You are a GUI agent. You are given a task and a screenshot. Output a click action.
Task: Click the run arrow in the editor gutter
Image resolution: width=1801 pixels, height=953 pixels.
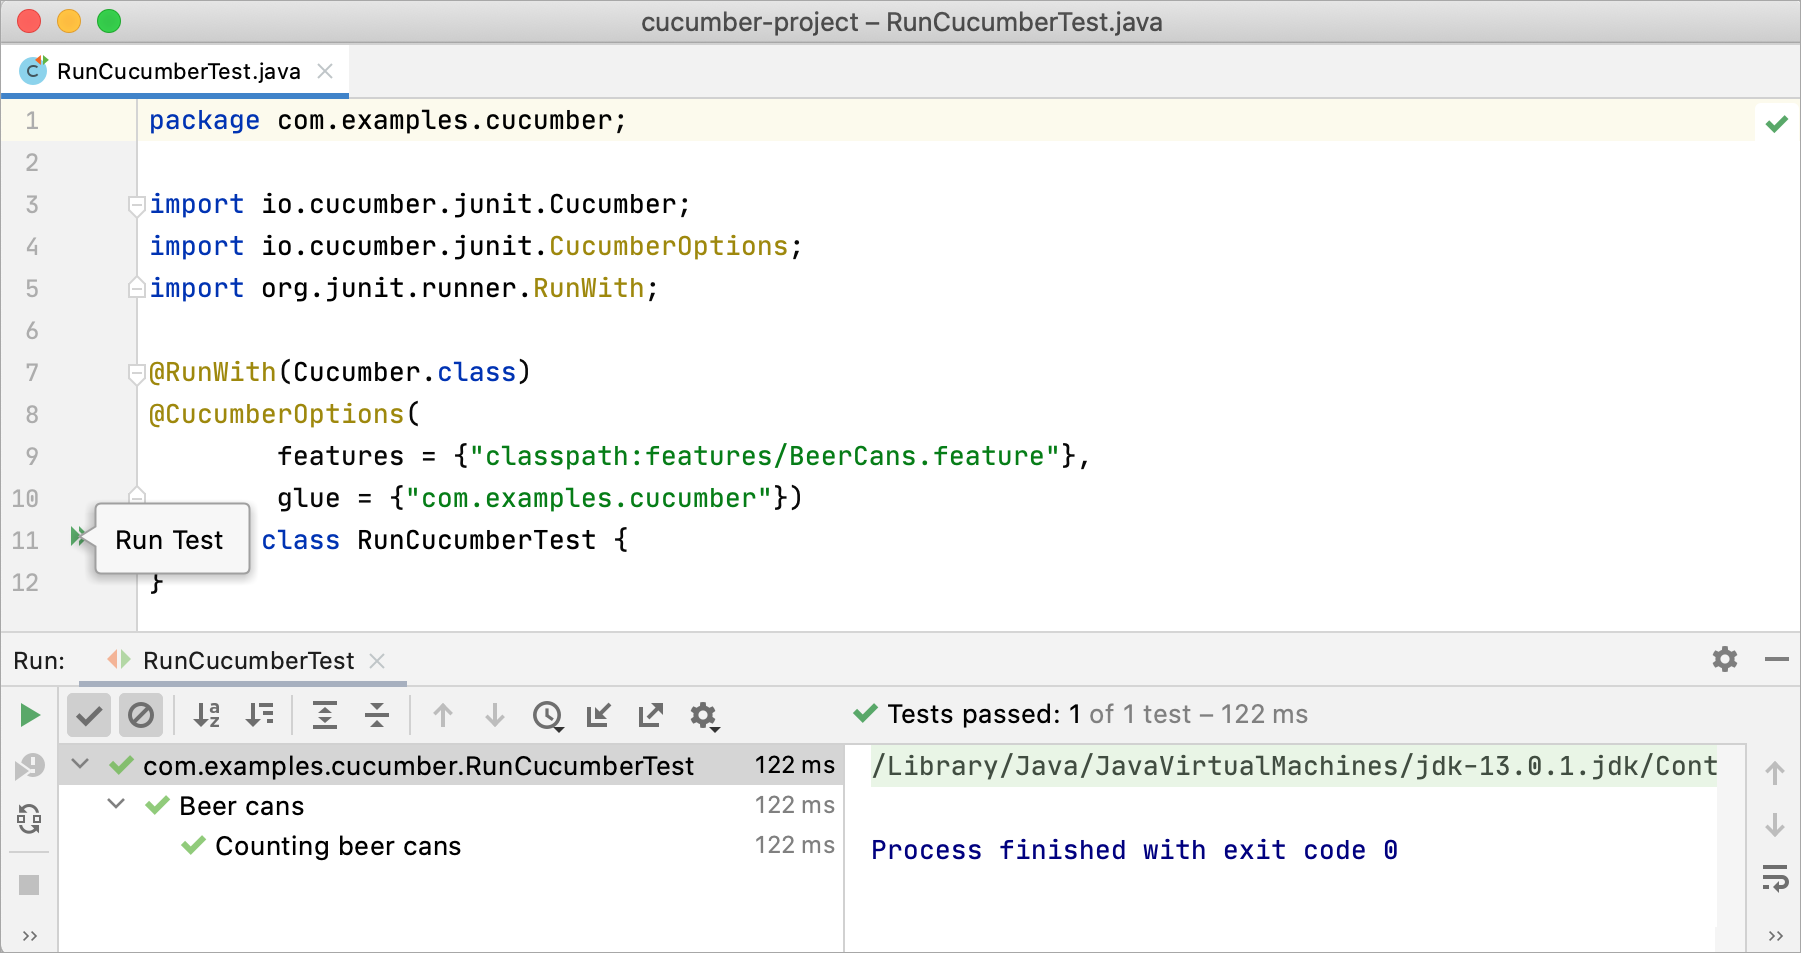[x=78, y=536]
